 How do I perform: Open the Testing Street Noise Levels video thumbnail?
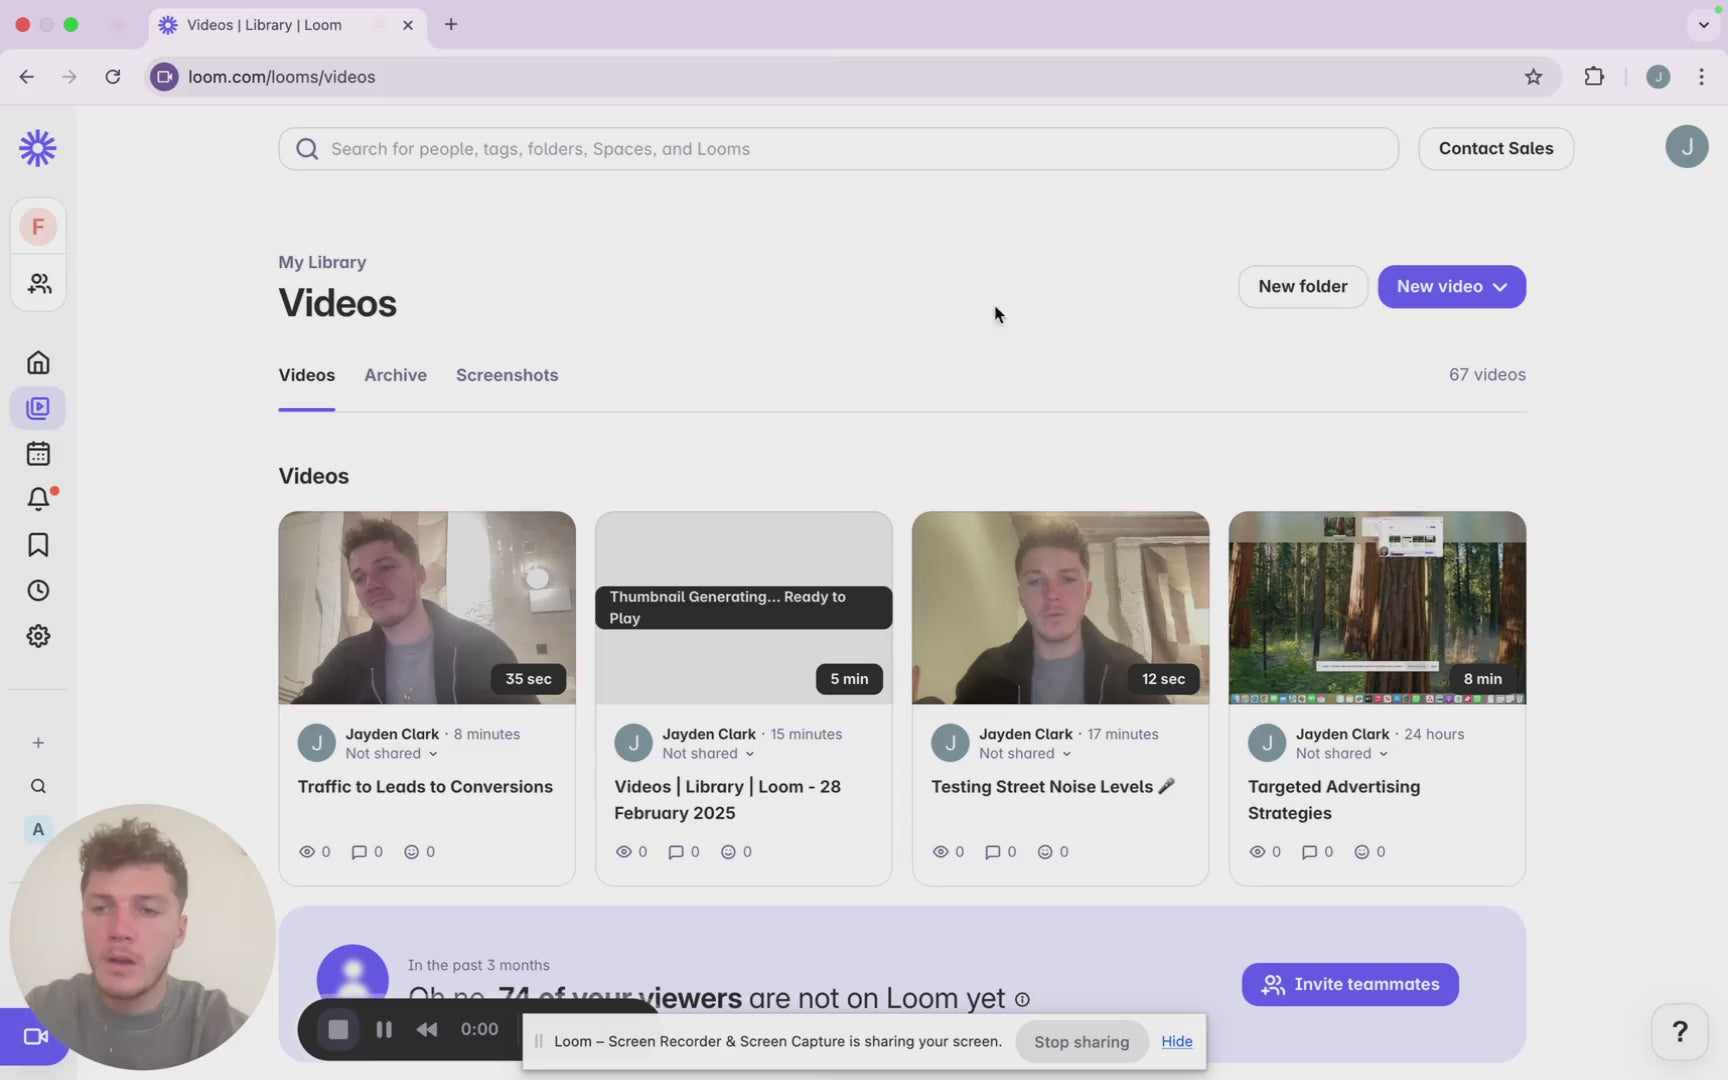coord(1060,607)
